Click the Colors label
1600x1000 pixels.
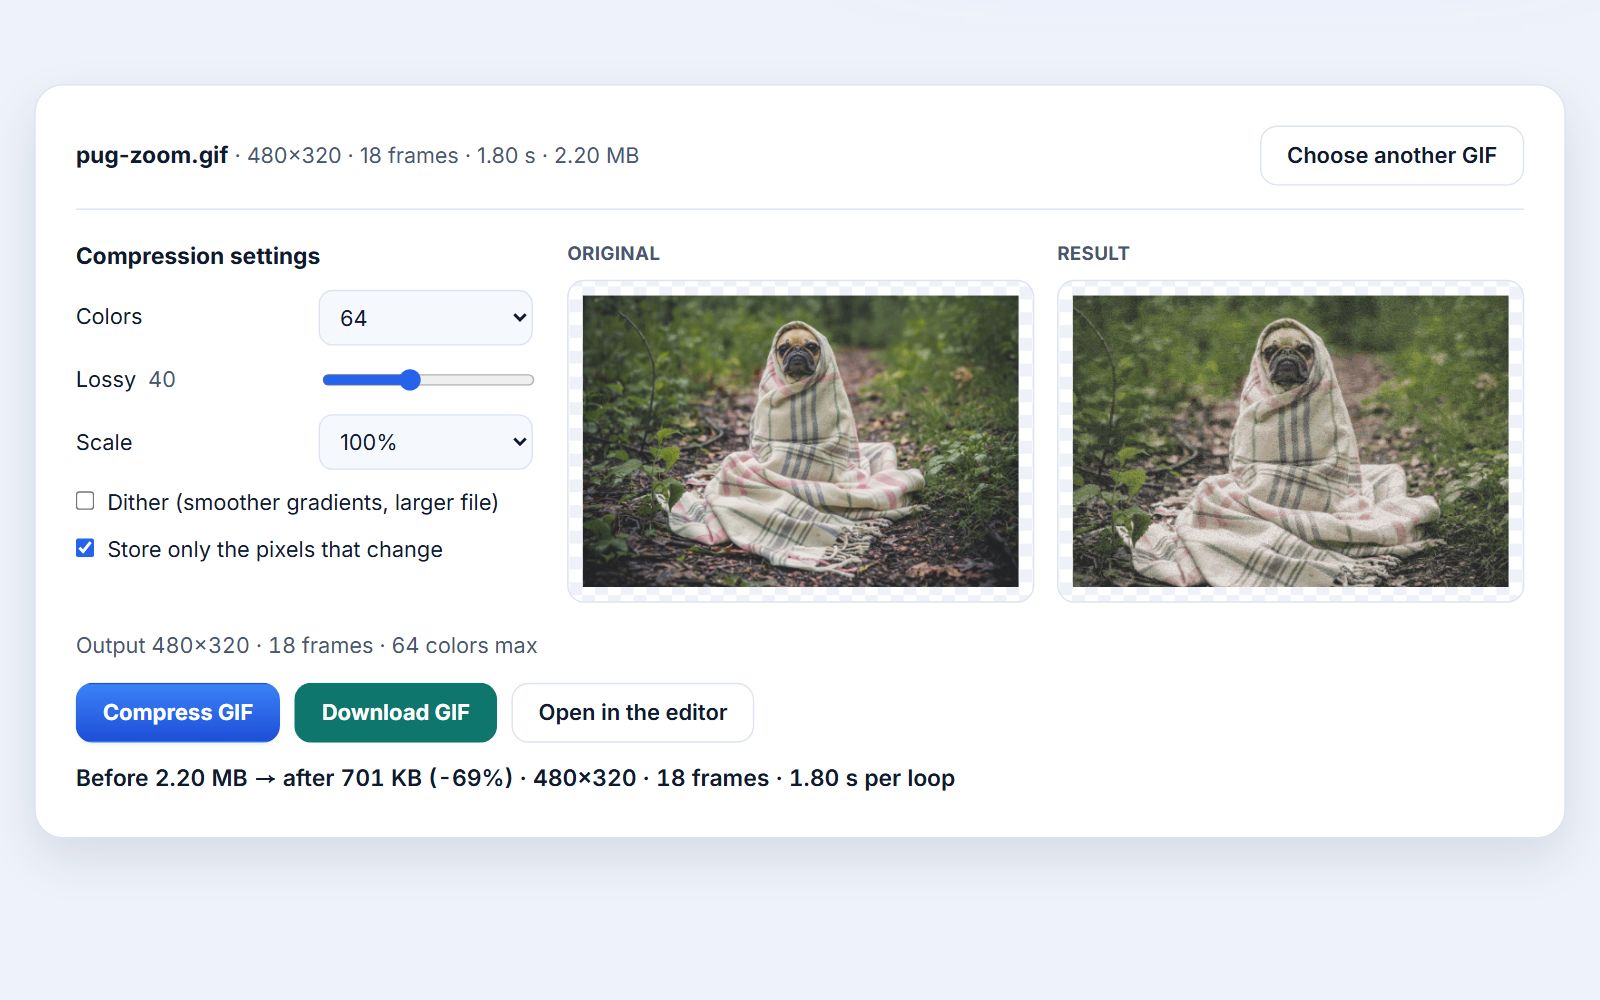[109, 317]
